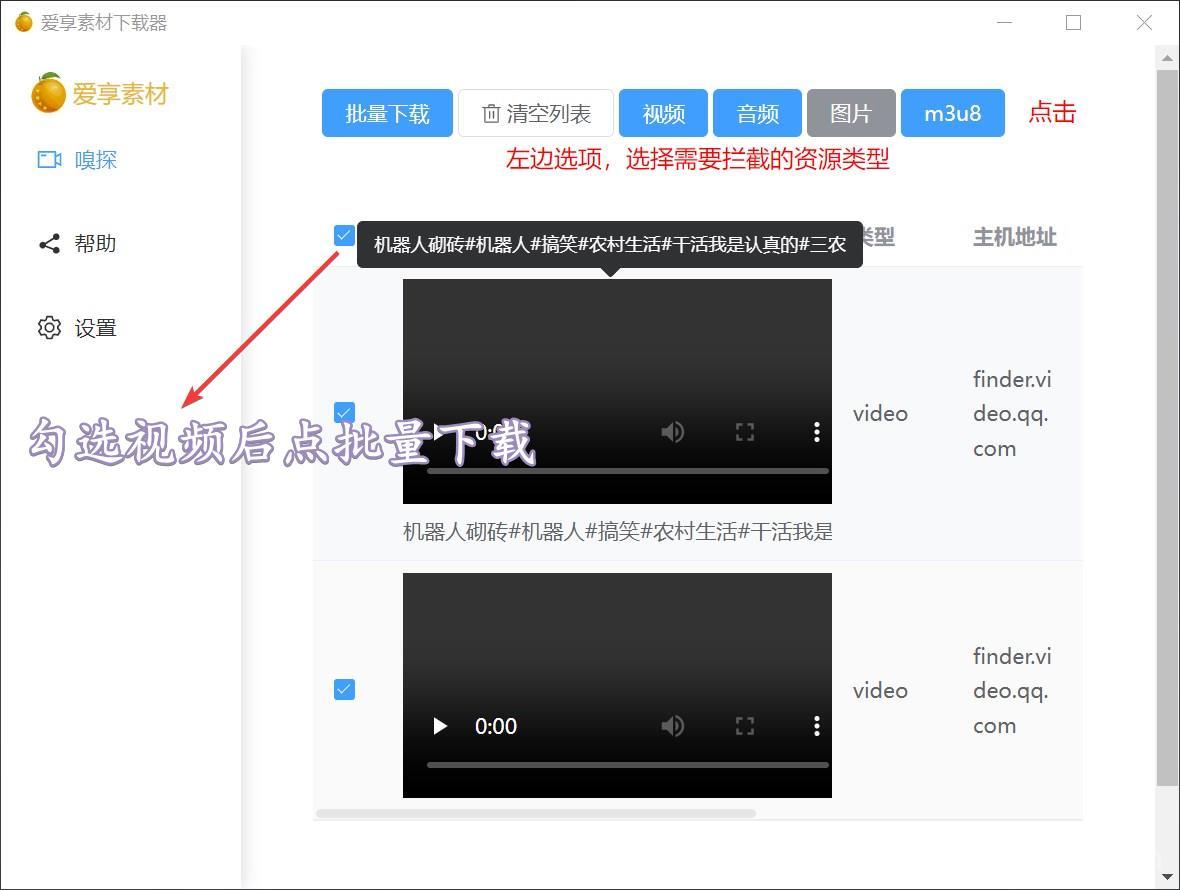Image resolution: width=1180 pixels, height=890 pixels.
Task: Click the horizontal scrollbar under the table
Action: [x=536, y=813]
